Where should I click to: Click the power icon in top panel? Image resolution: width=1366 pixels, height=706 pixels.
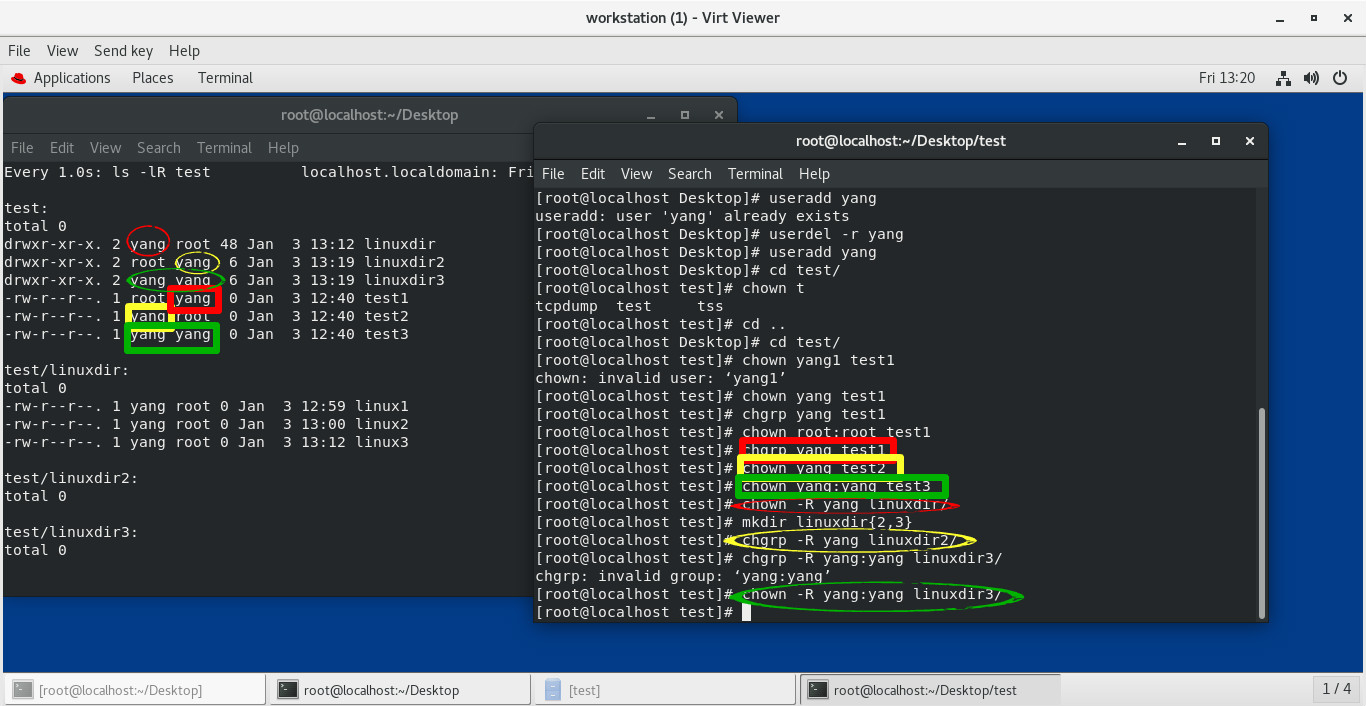pyautogui.click(x=1341, y=78)
